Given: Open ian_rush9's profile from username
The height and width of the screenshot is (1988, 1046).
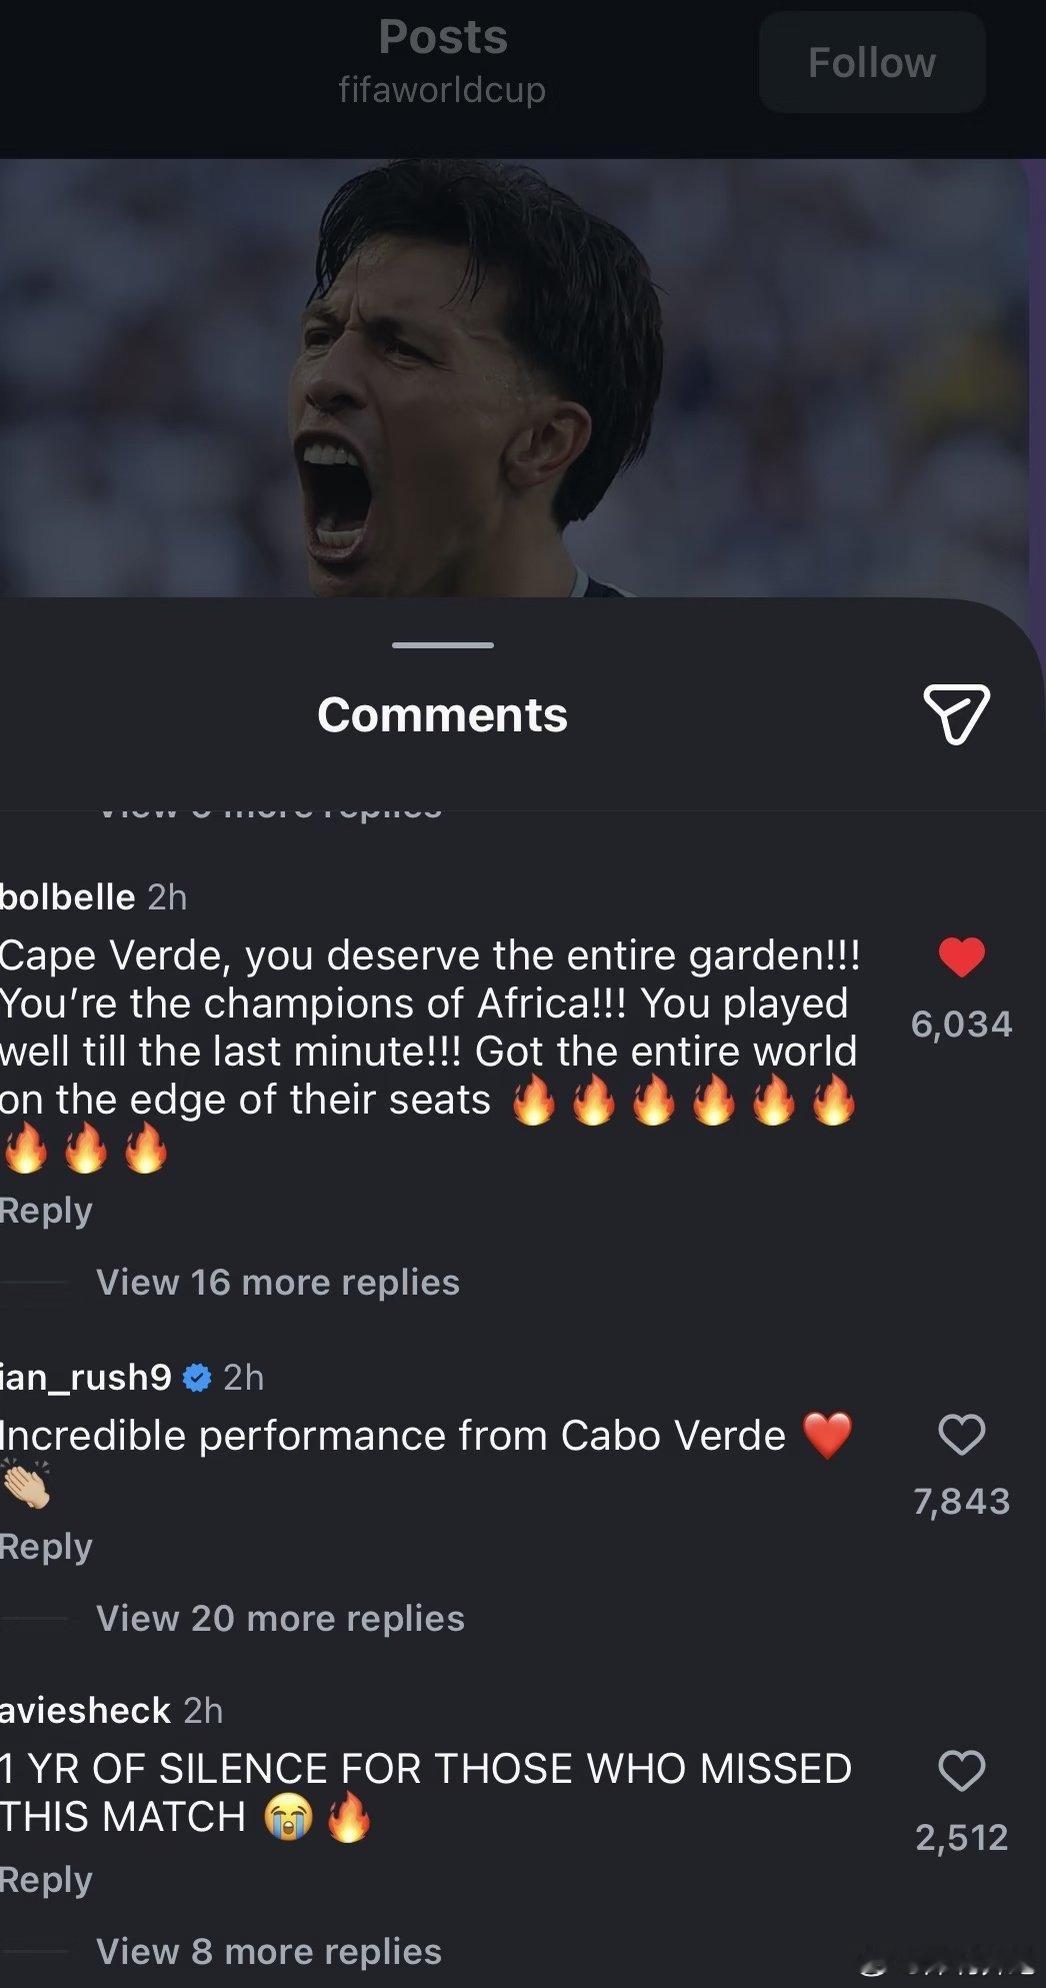Looking at the screenshot, I should 86,1377.
